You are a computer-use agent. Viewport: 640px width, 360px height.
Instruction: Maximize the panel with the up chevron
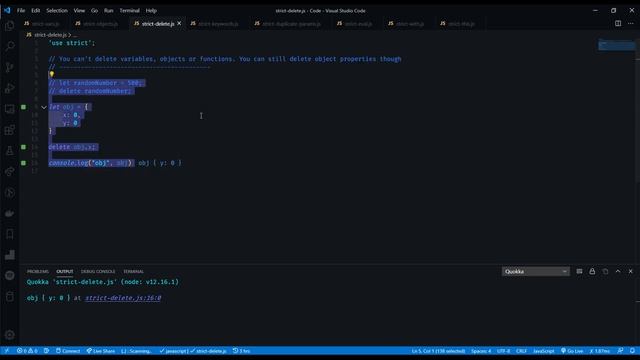pyautogui.click(x=618, y=271)
